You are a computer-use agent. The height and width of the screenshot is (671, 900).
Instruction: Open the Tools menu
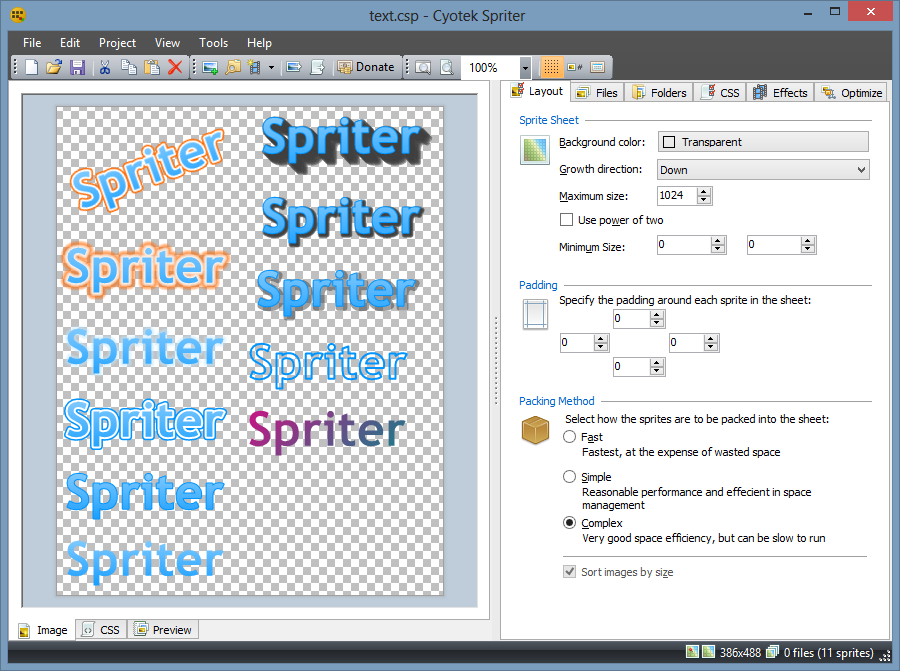(214, 43)
